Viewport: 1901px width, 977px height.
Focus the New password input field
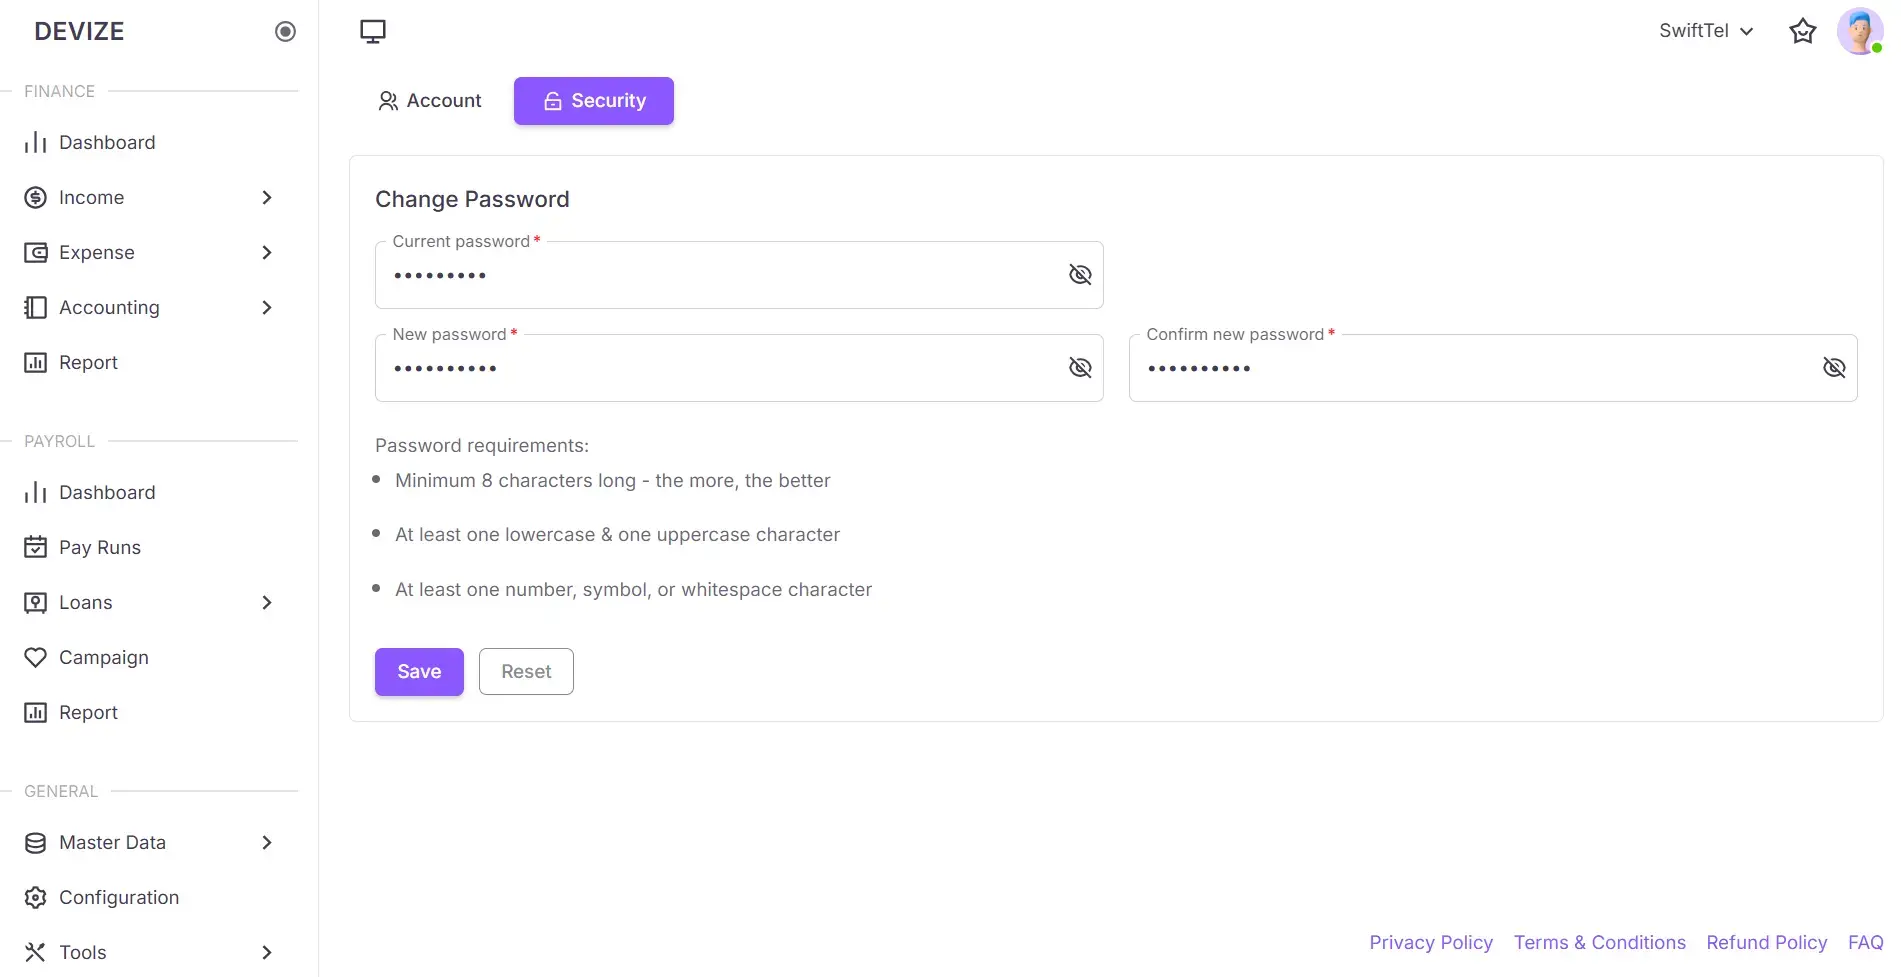pos(739,368)
